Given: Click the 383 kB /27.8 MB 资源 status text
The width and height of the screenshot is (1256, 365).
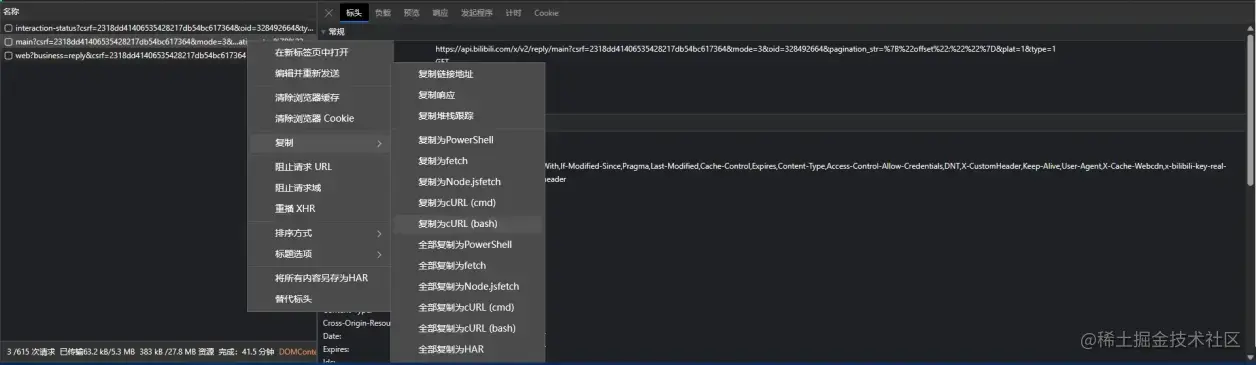Looking at the screenshot, I should [x=176, y=351].
